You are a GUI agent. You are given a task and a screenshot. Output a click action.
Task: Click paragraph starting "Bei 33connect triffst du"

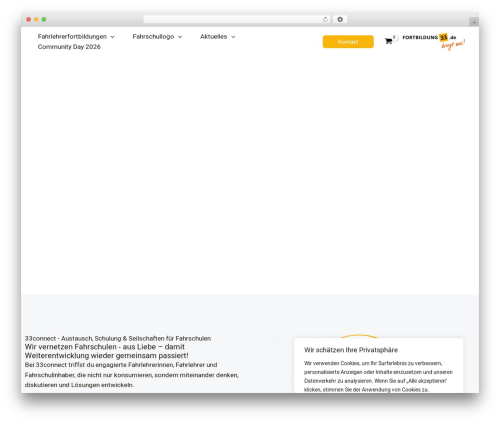(x=132, y=375)
